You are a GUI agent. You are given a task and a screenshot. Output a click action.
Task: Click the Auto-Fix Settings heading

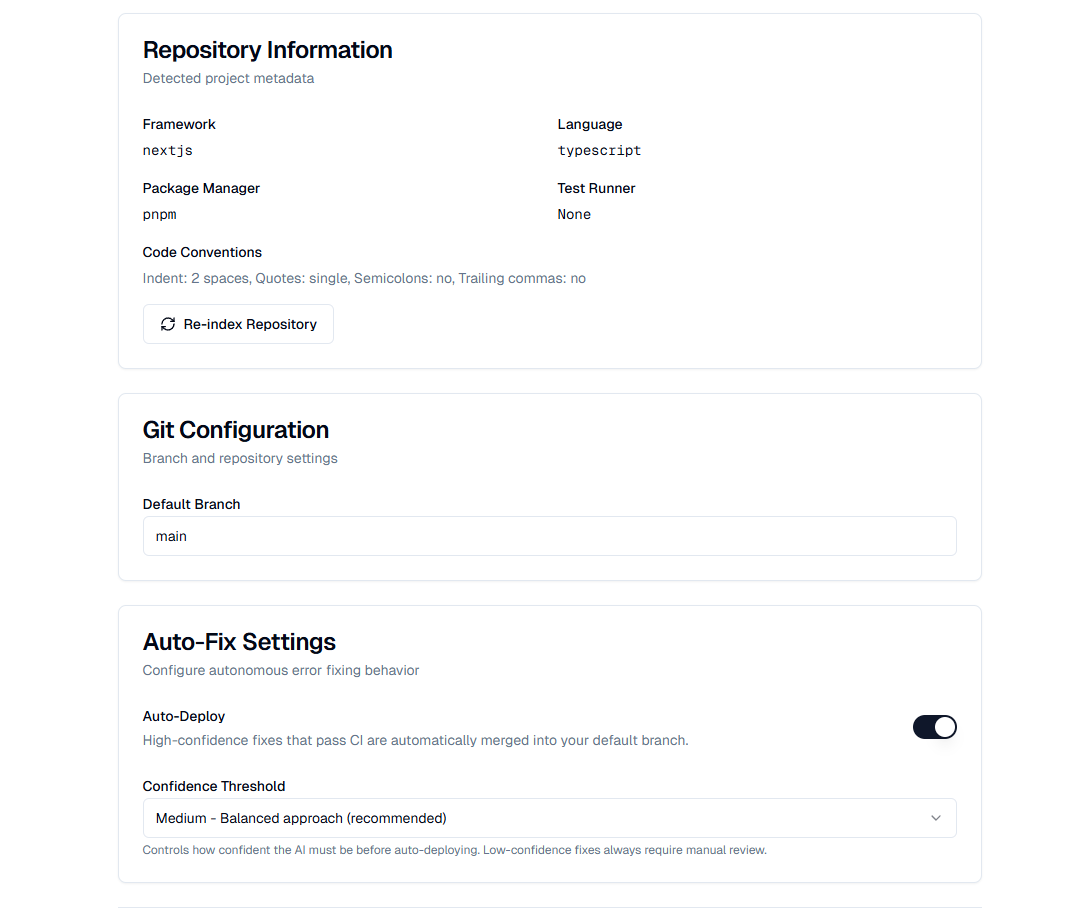[239, 642]
